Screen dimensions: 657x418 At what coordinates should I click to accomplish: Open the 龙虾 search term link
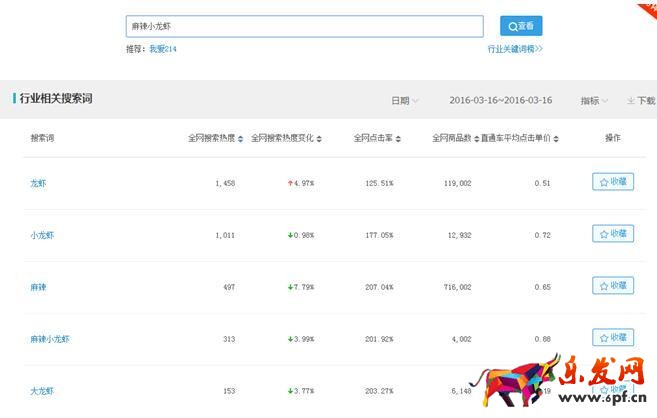39,183
